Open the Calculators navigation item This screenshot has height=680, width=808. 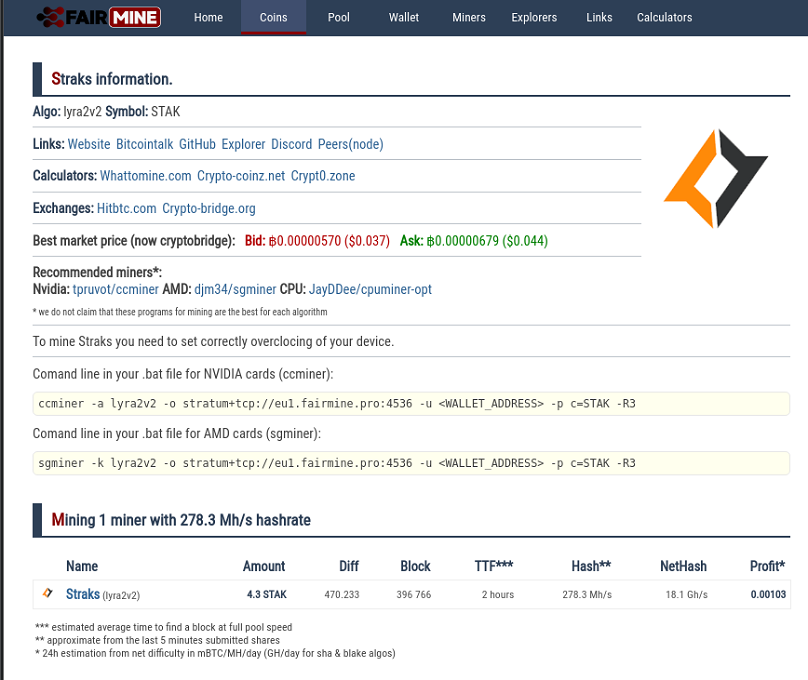(x=664, y=18)
